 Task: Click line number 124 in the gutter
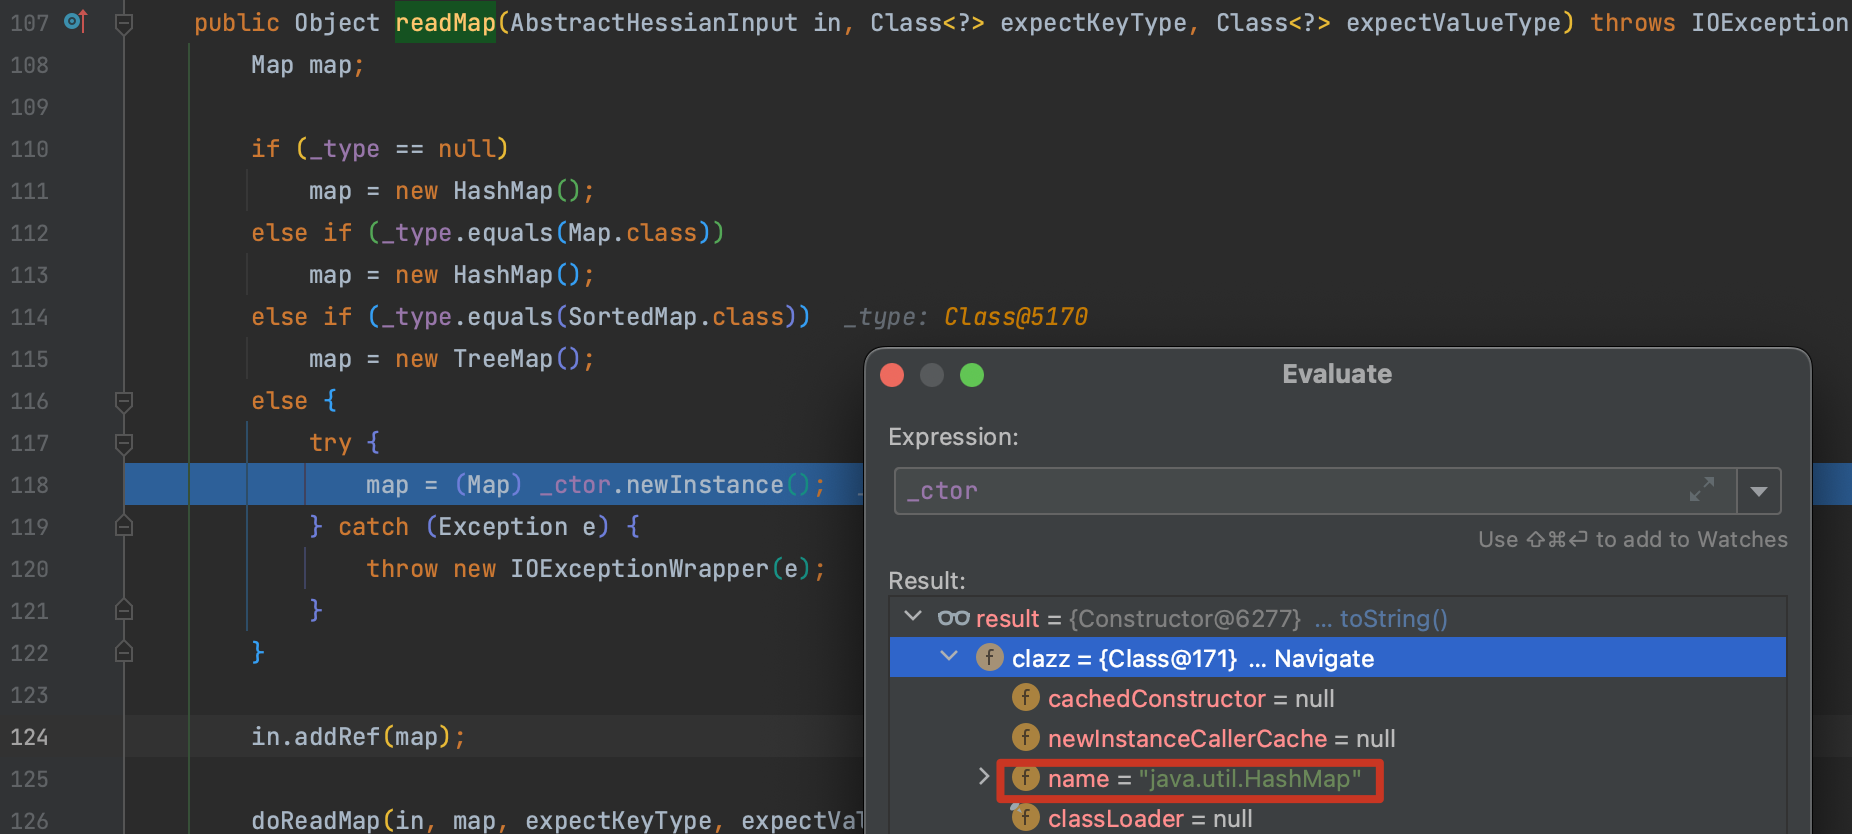tap(29, 737)
